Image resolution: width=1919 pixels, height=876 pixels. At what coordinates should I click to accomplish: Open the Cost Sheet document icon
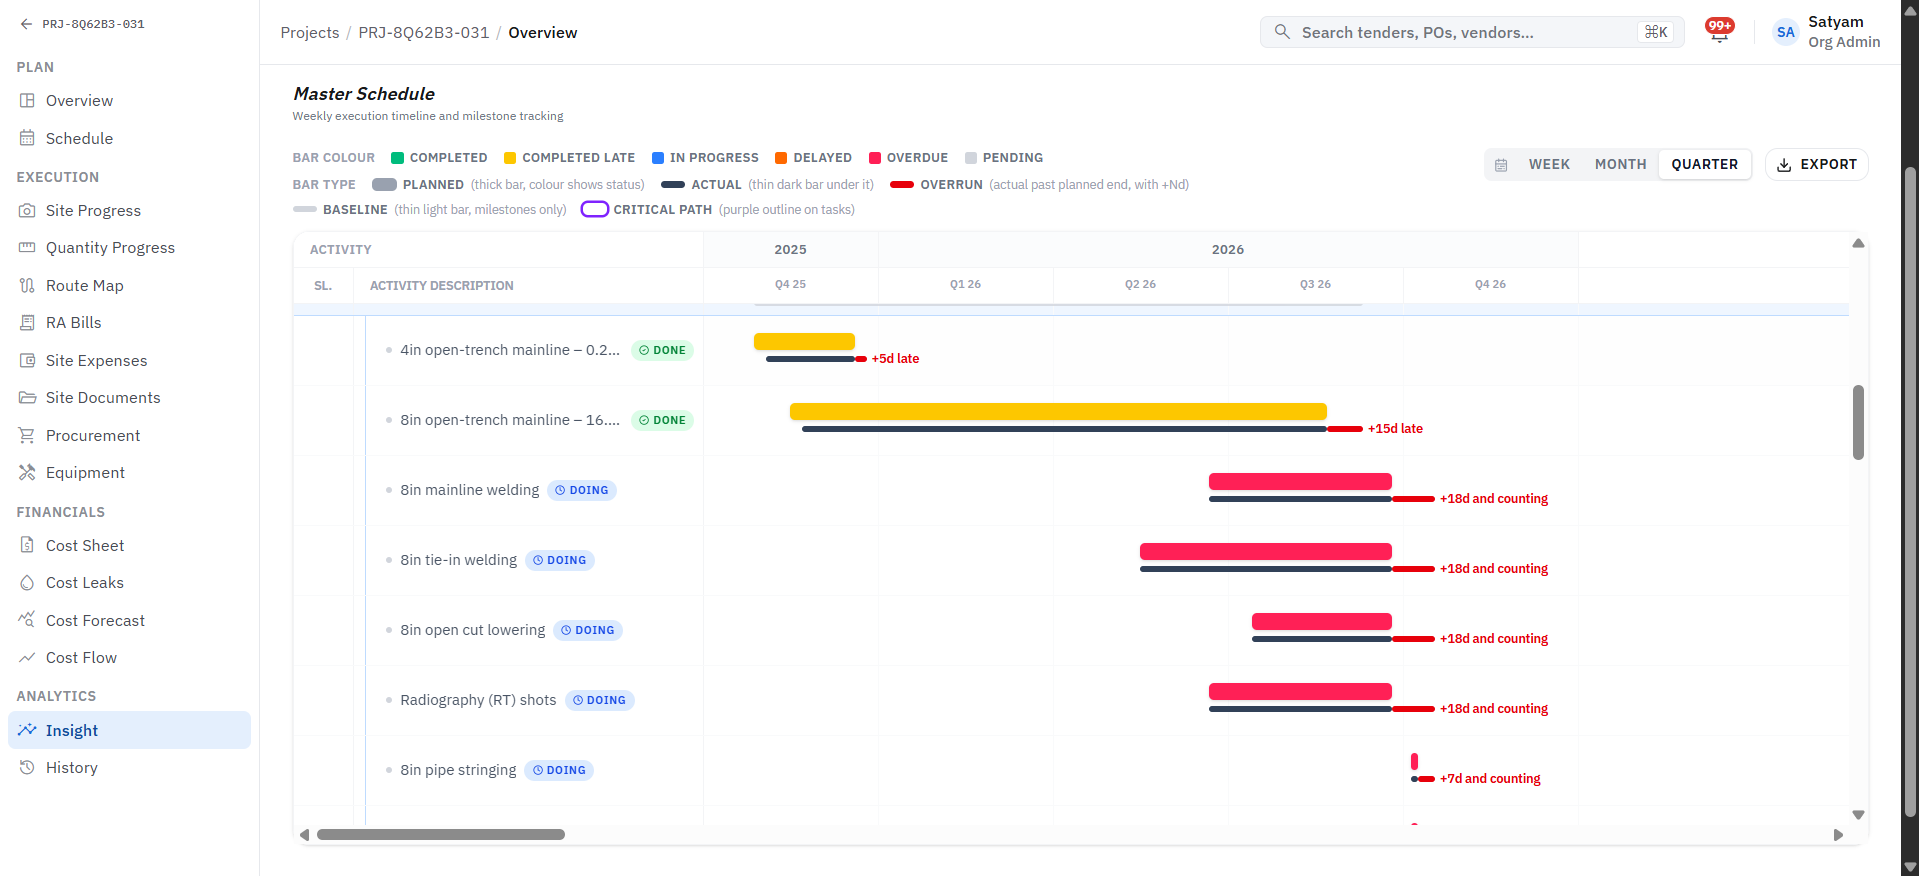pos(27,545)
